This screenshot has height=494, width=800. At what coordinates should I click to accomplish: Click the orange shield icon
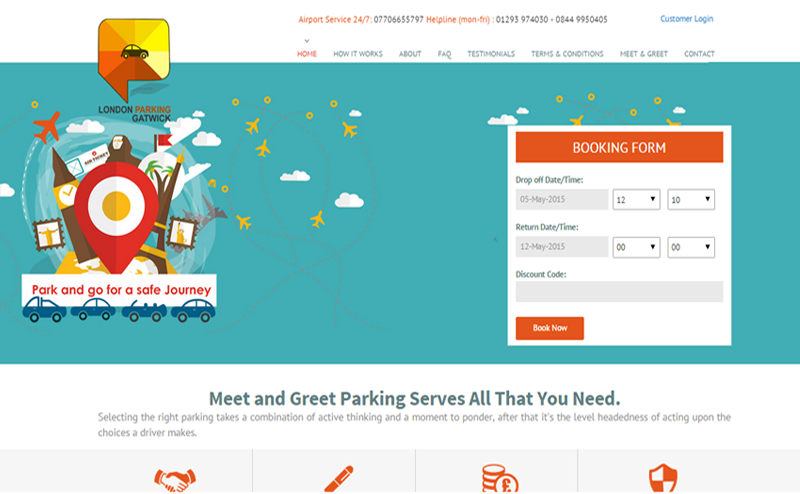[x=663, y=478]
